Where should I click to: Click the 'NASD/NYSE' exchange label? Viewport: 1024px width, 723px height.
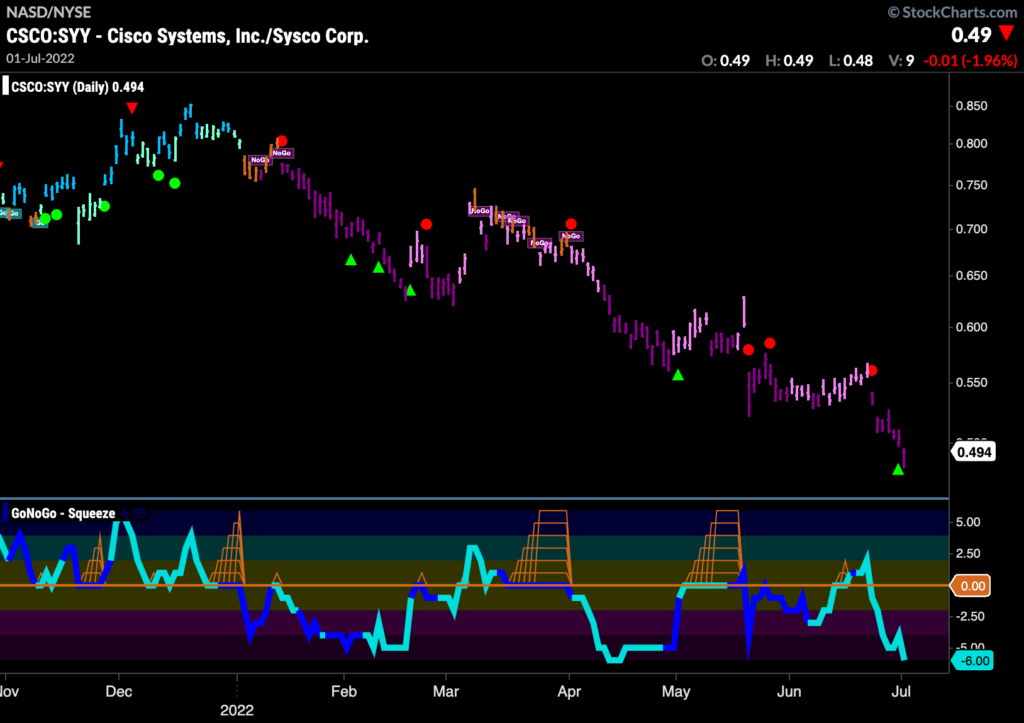coord(48,12)
